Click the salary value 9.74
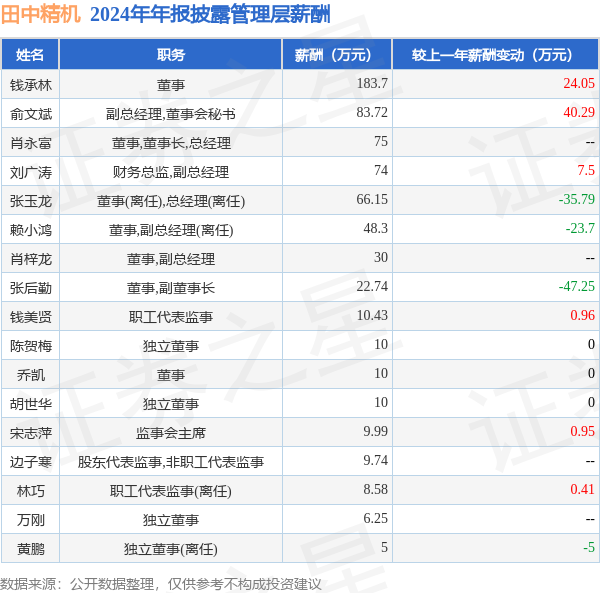600x593 pixels. coord(376,460)
